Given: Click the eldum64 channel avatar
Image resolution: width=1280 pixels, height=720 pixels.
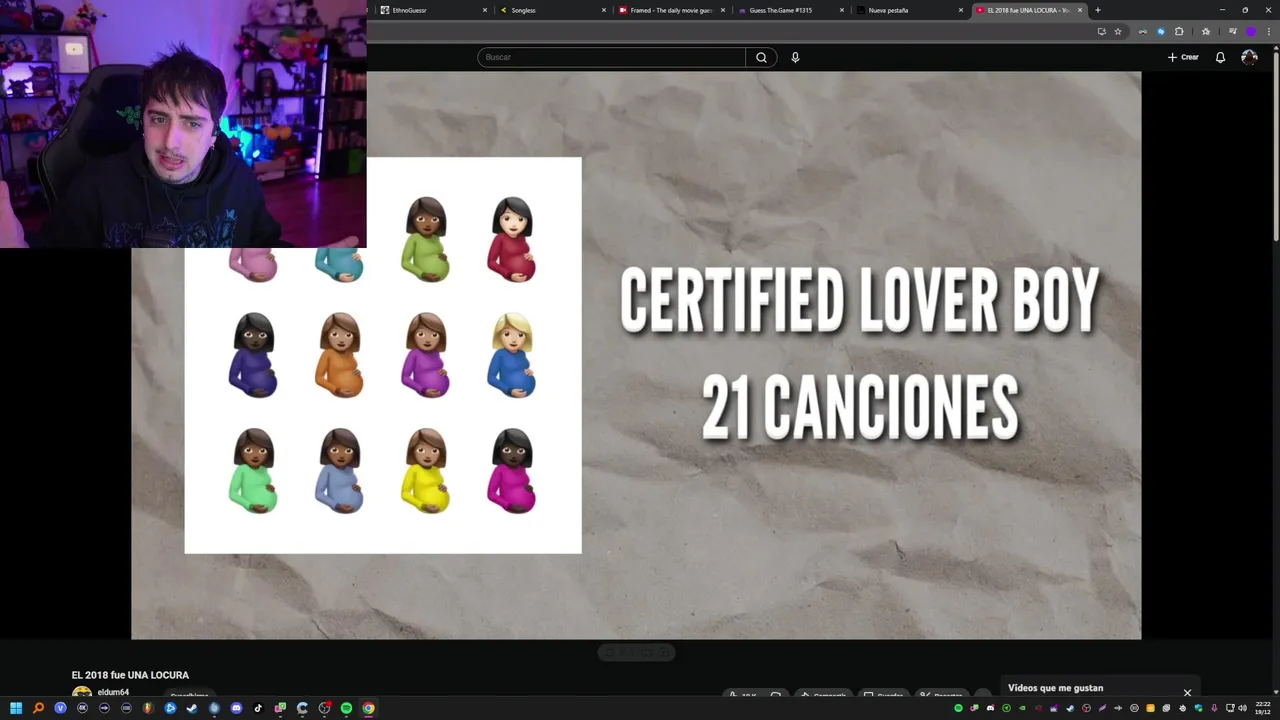Looking at the screenshot, I should pos(81,693).
